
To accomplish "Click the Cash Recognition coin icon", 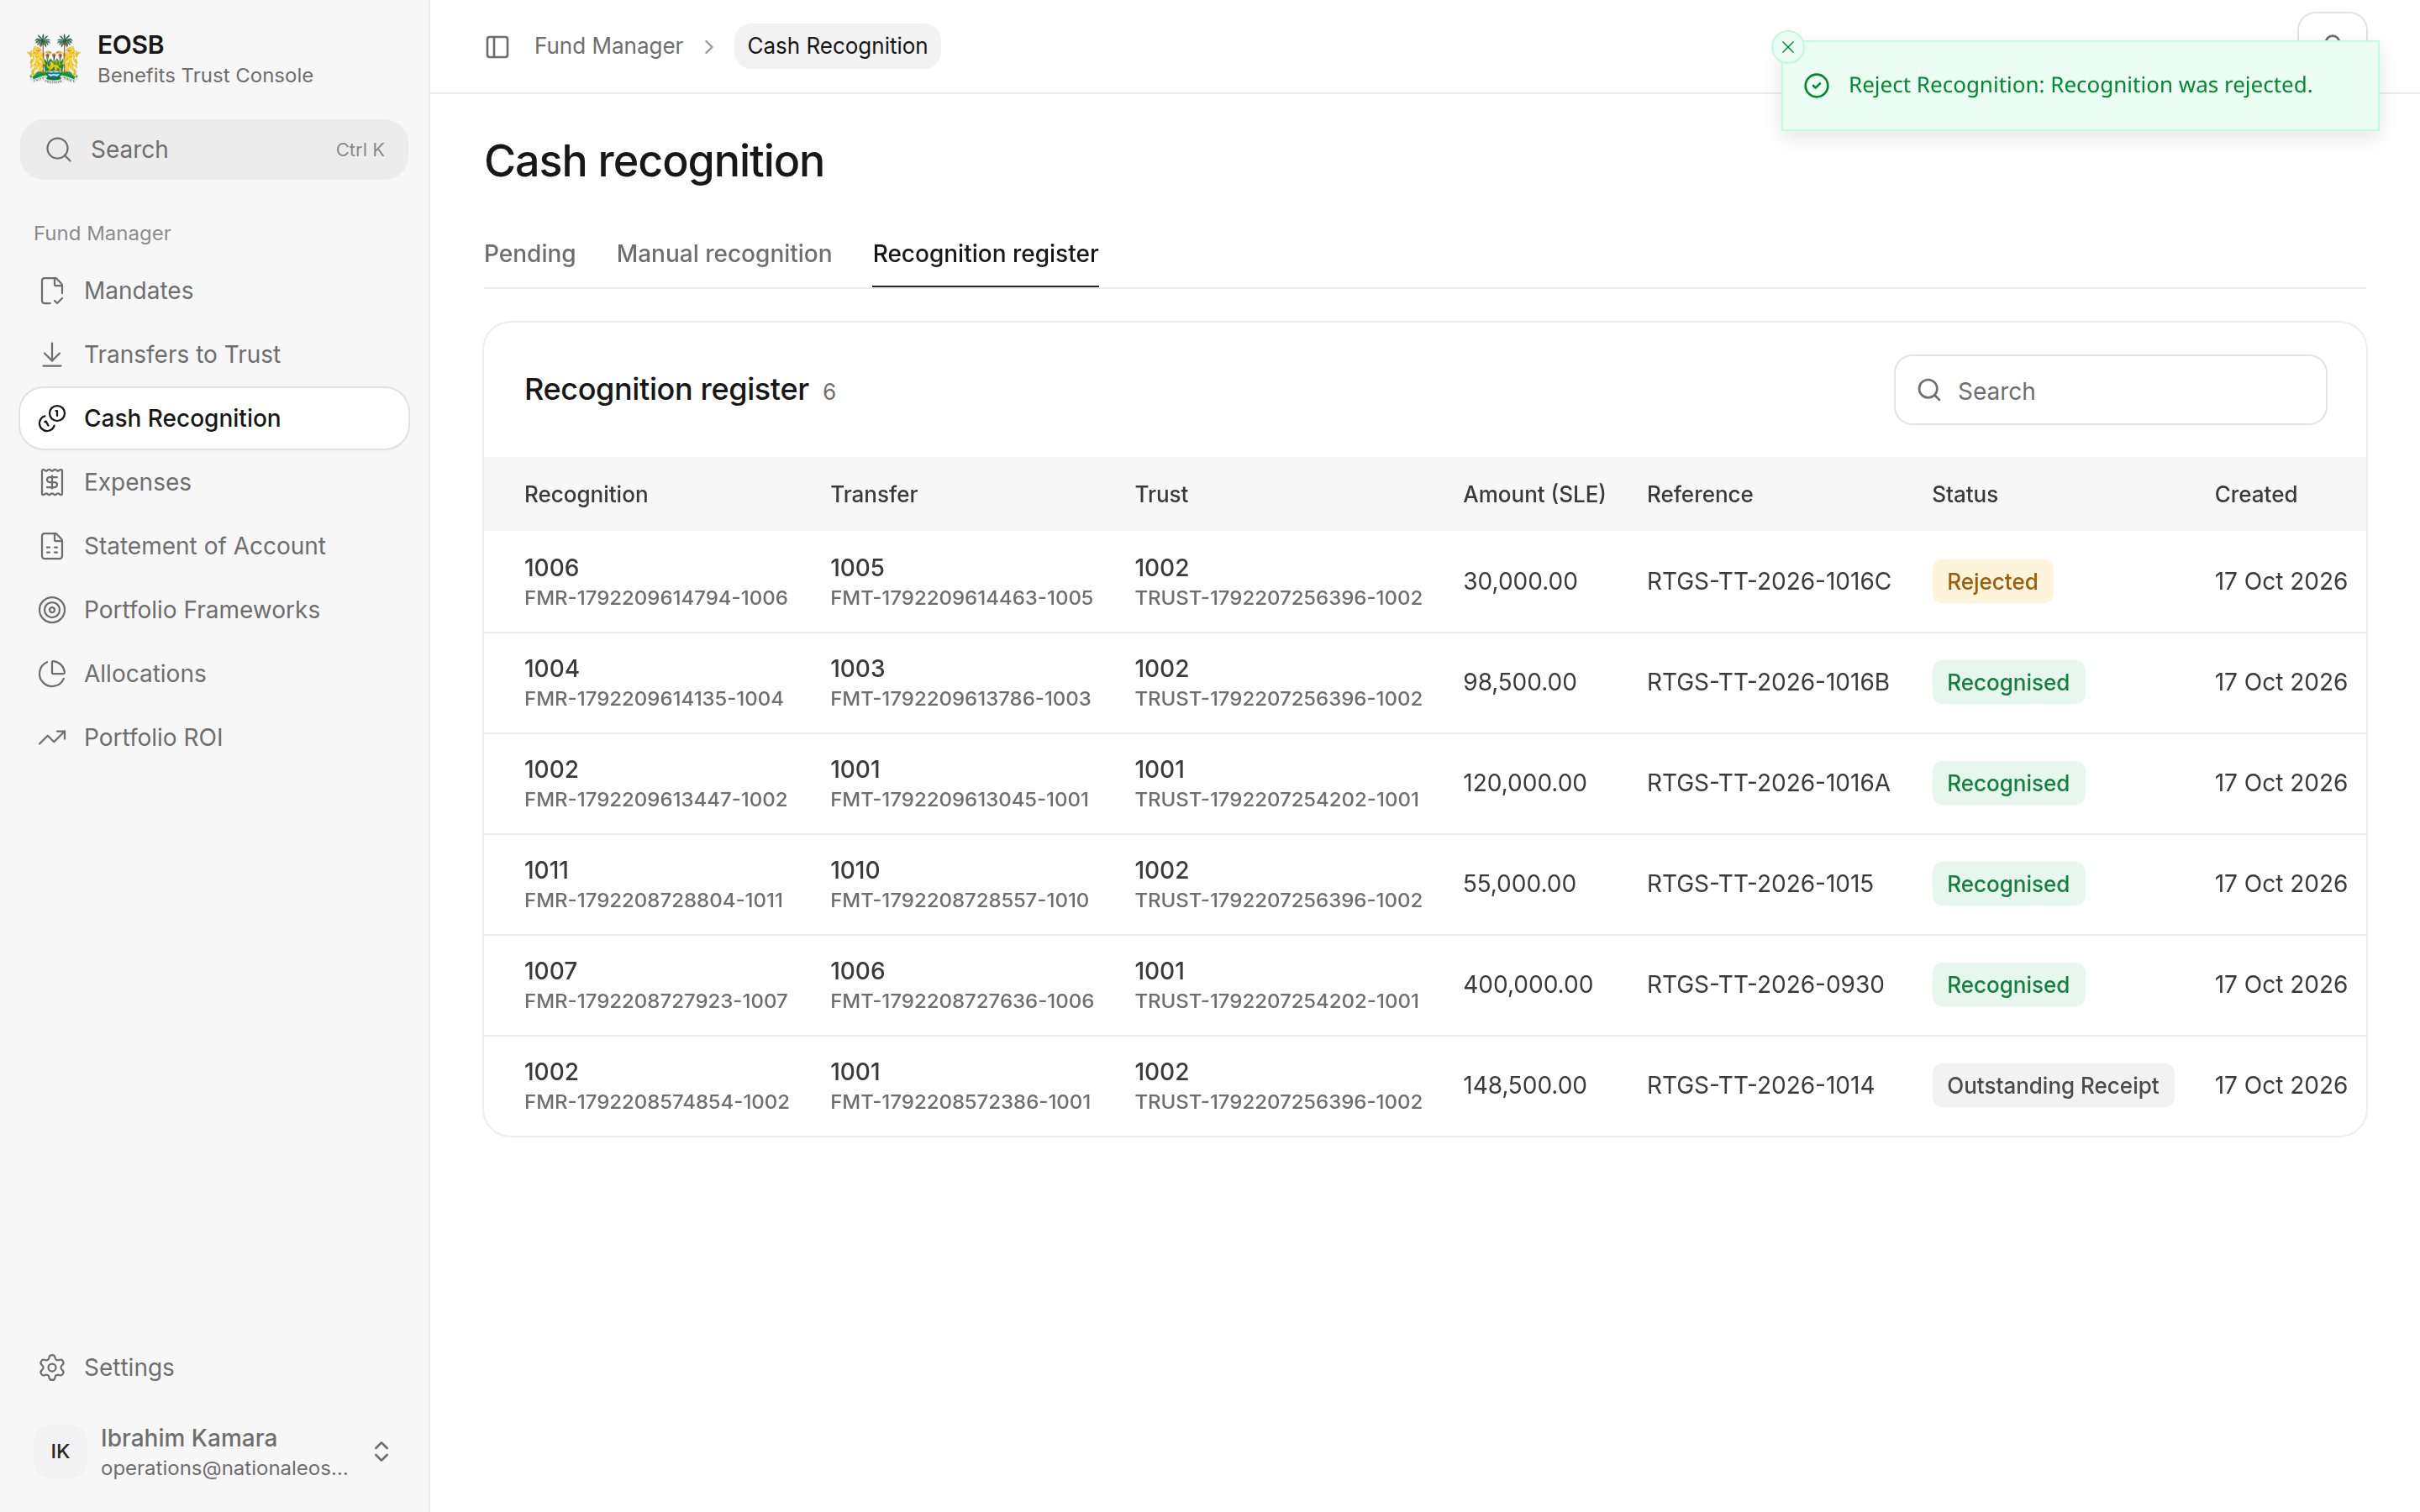I will click(52, 419).
